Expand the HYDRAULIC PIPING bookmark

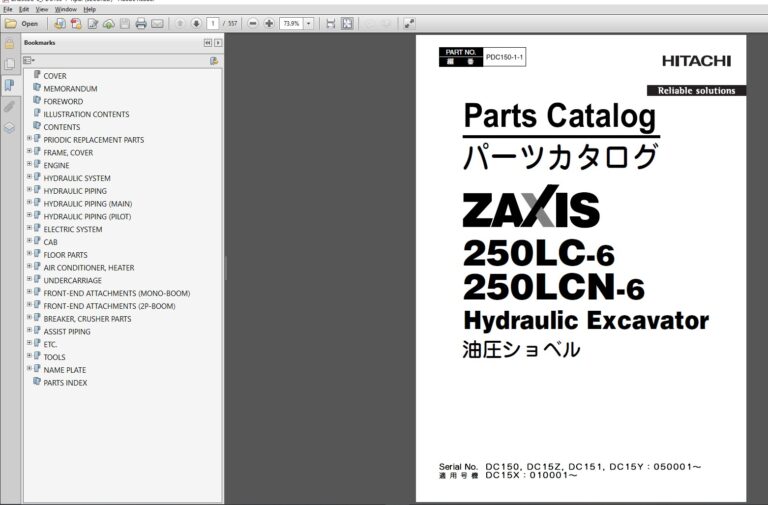pos(29,190)
